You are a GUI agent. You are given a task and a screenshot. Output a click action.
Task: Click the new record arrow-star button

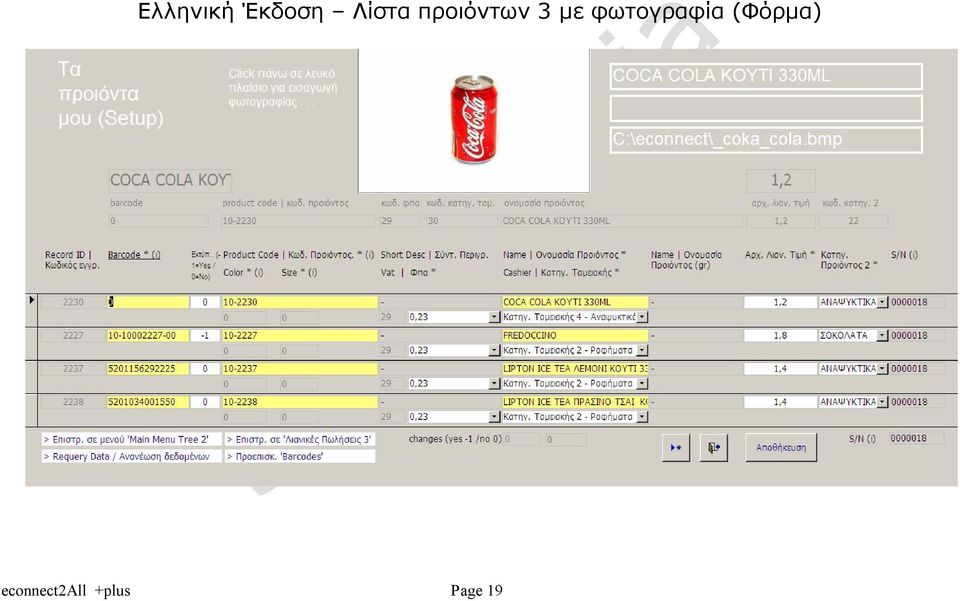676,448
